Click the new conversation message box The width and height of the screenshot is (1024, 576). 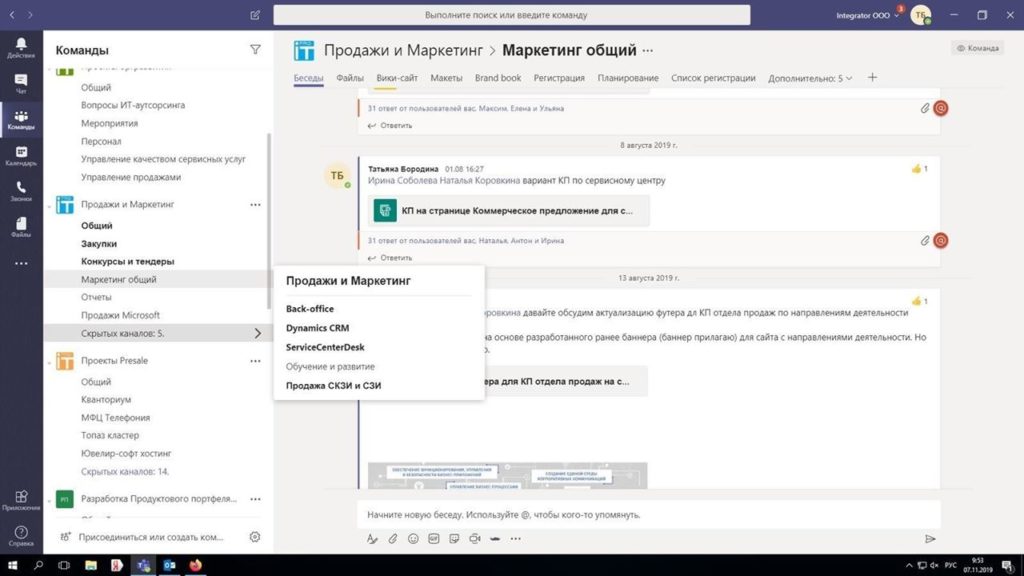[648, 515]
